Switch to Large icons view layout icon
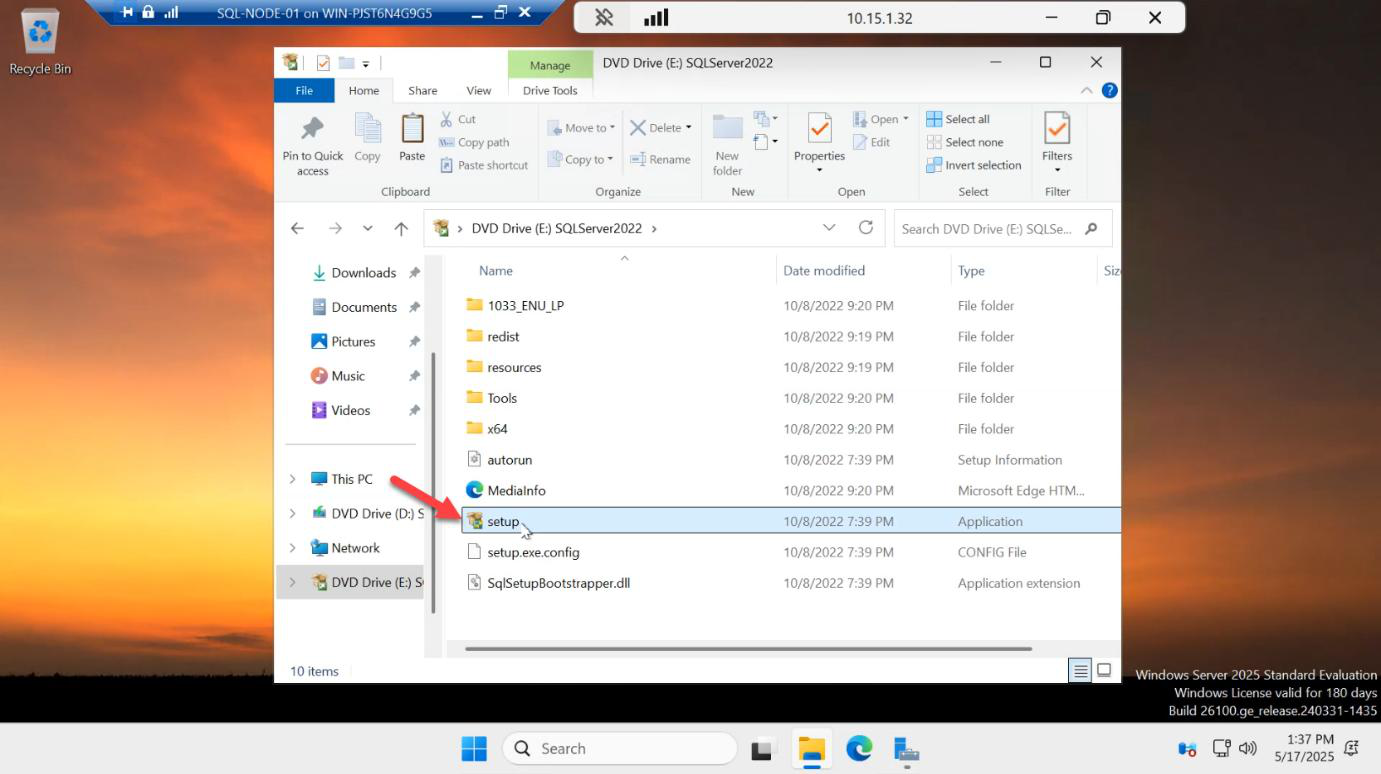The height and width of the screenshot is (774, 1381). pos(1104,671)
